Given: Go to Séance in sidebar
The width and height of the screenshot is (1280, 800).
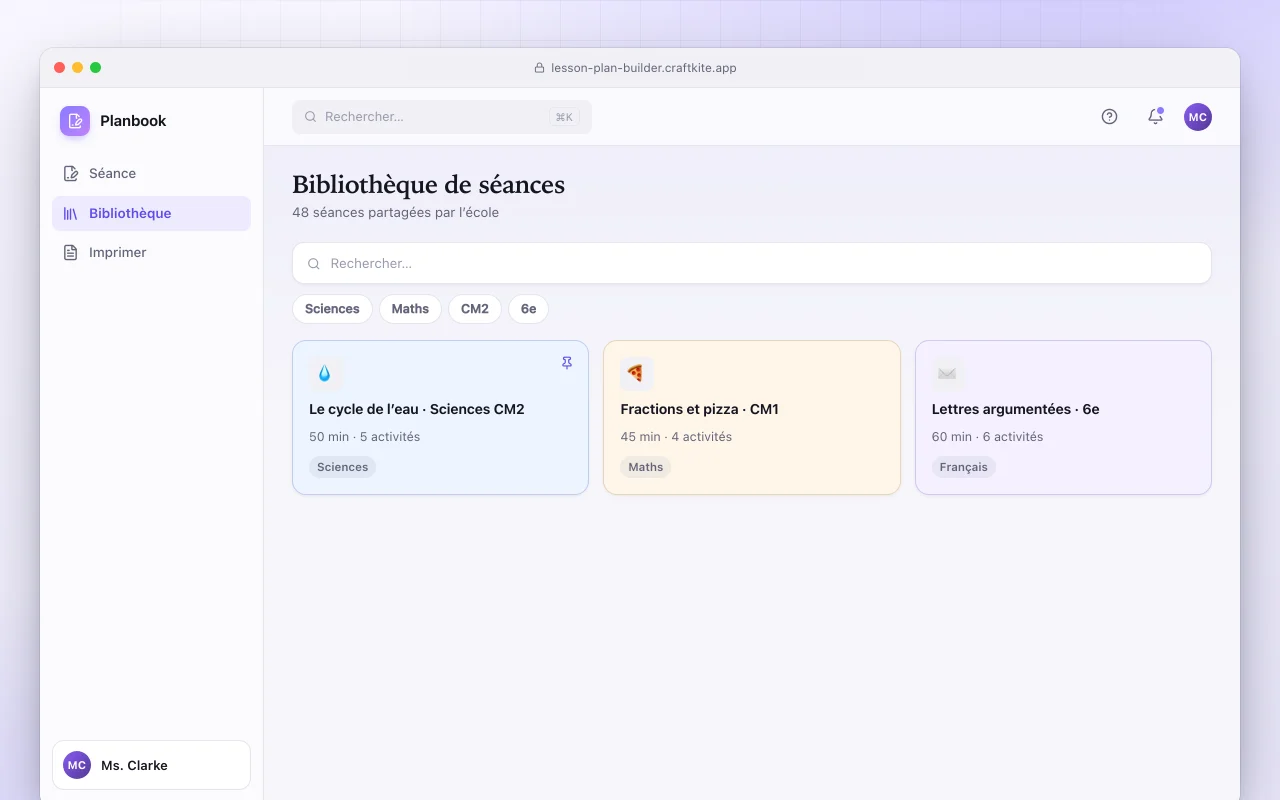Looking at the screenshot, I should 151,174.
